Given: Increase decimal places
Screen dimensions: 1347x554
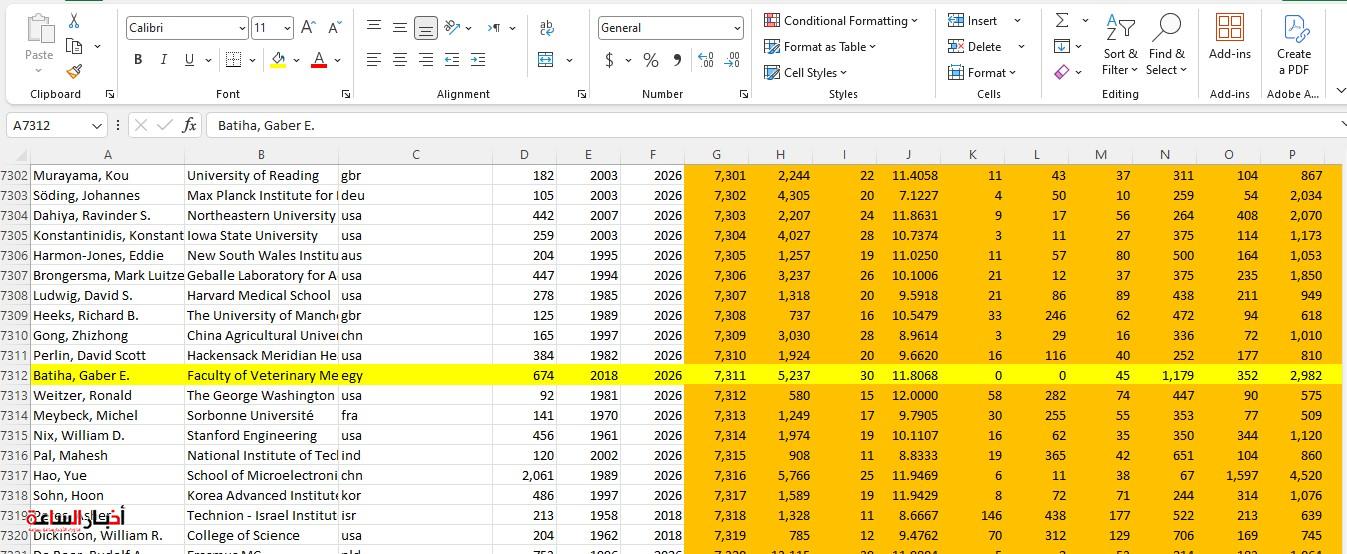Looking at the screenshot, I should [x=706, y=60].
